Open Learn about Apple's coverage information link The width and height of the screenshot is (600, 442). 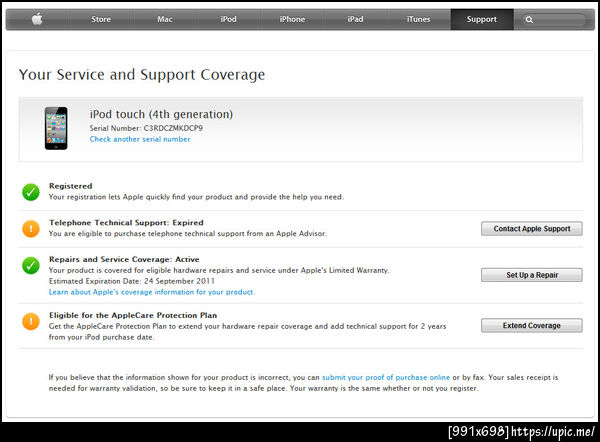pos(152,292)
